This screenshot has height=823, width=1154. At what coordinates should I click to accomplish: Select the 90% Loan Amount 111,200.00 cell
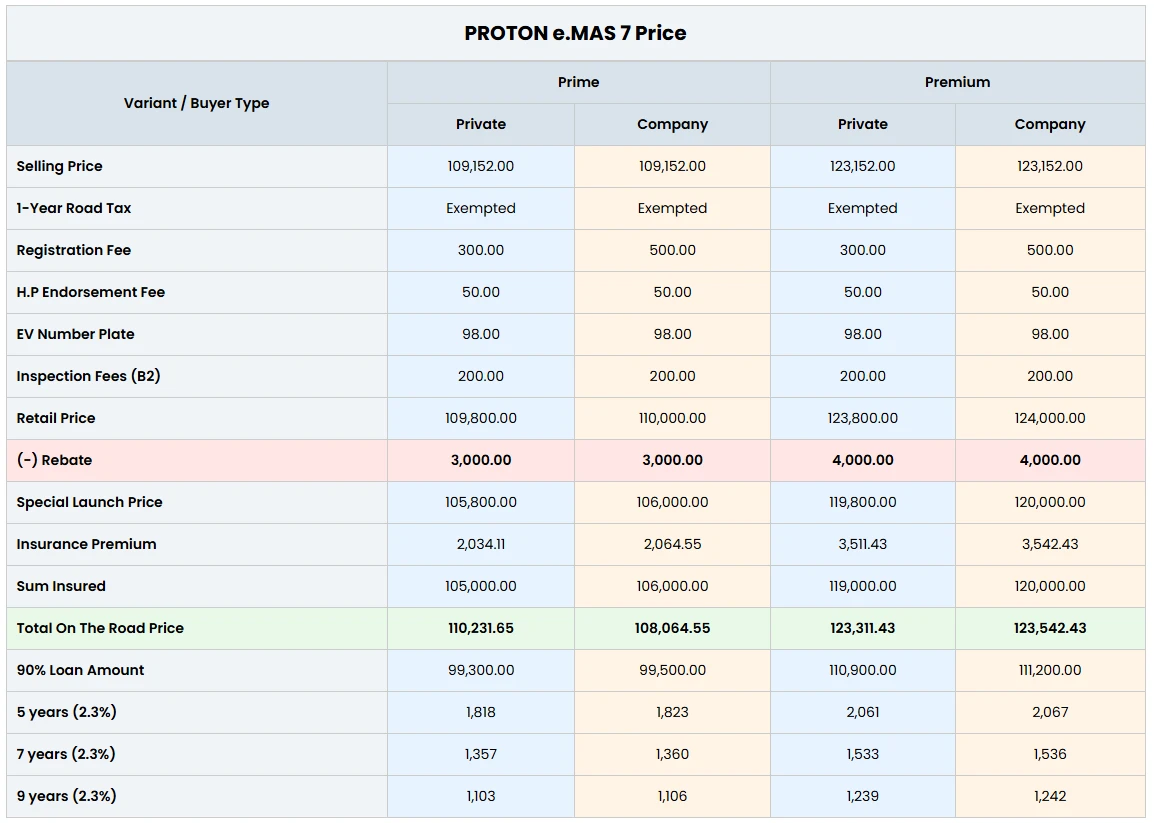(x=1049, y=670)
